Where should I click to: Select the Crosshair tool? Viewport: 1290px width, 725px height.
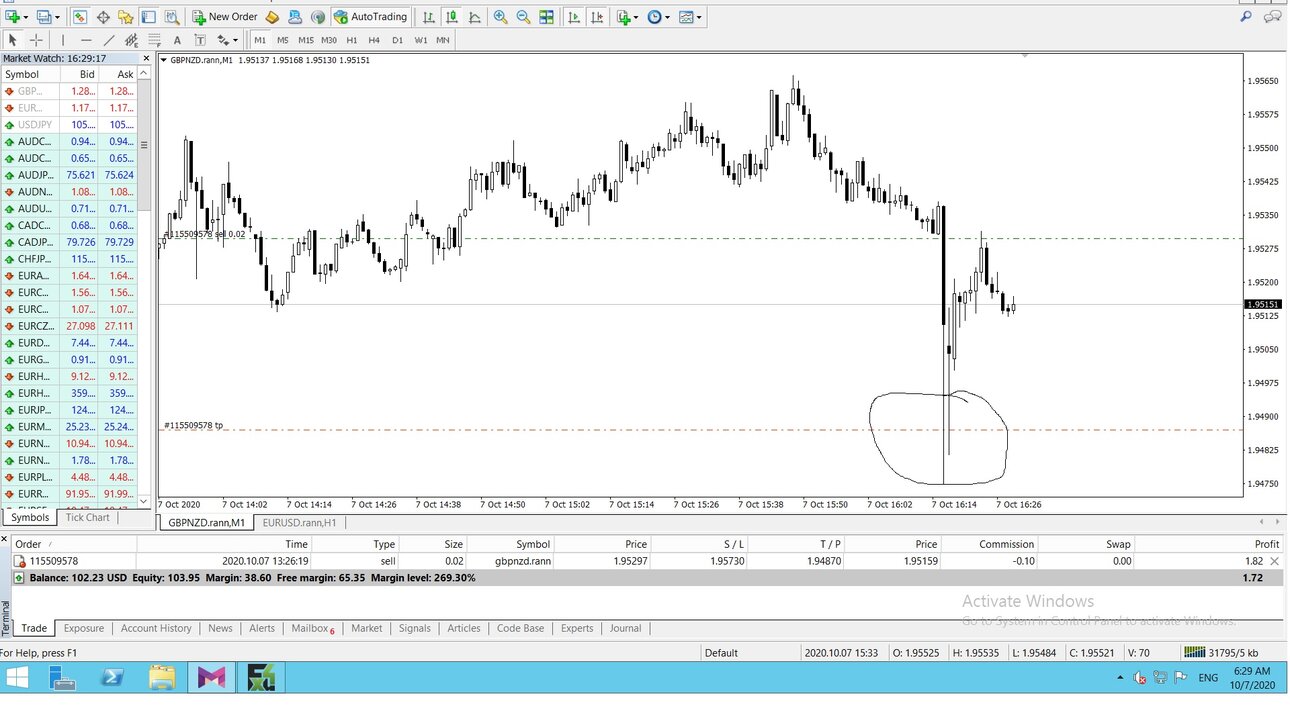point(36,40)
